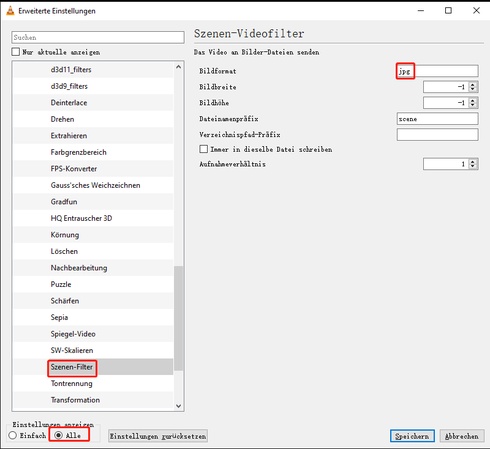Focus the Suchen search field
The height and width of the screenshot is (449, 490).
(x=98, y=37)
